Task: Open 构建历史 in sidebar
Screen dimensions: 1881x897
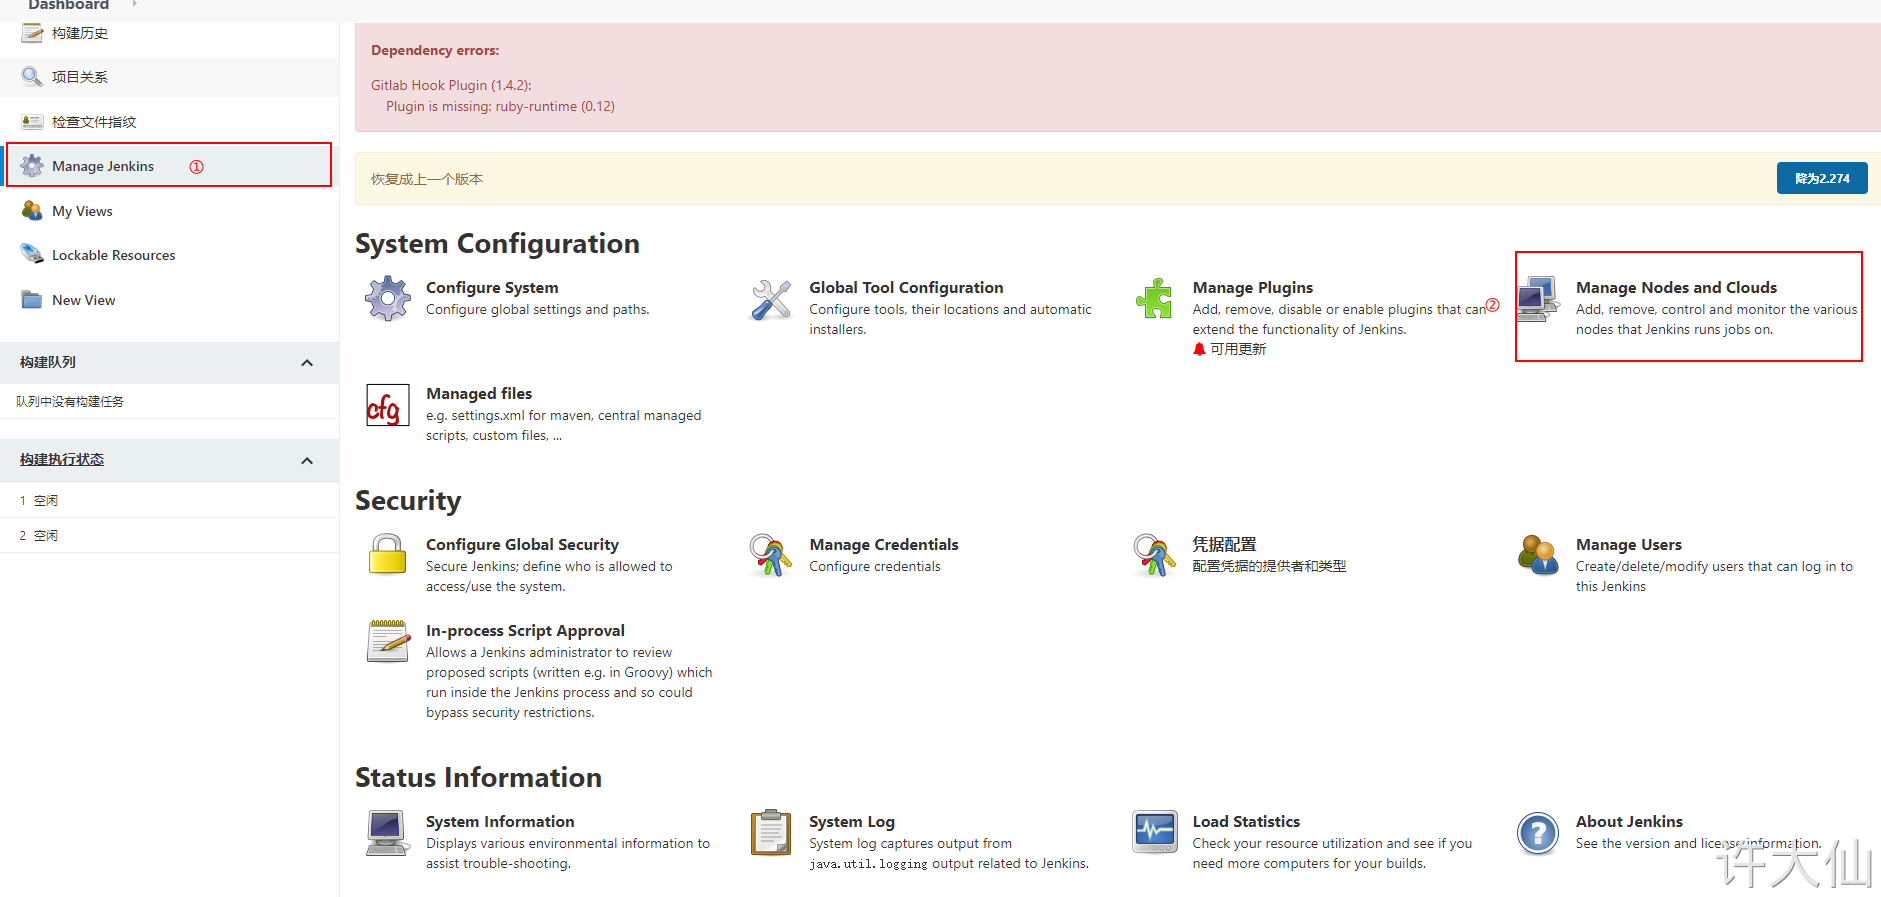Action: pos(80,33)
